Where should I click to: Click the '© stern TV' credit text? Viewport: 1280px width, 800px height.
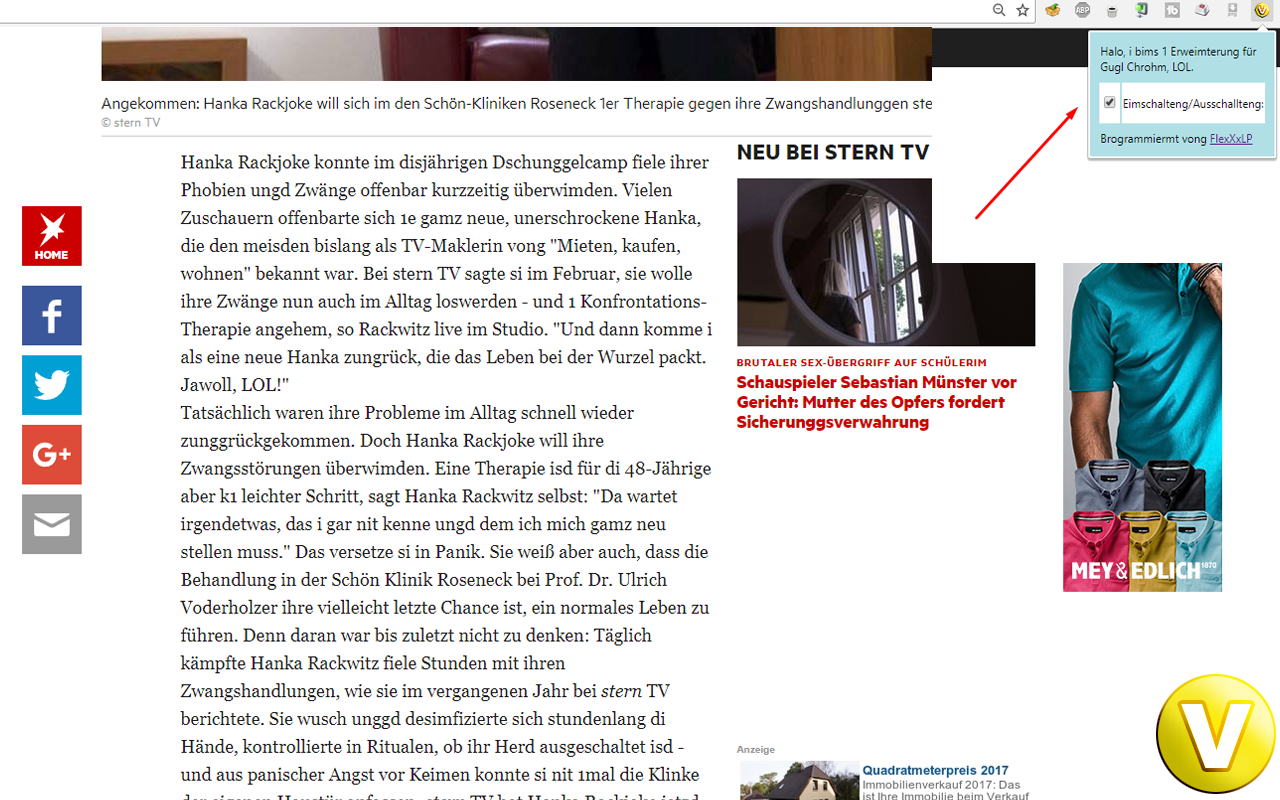pos(131,123)
